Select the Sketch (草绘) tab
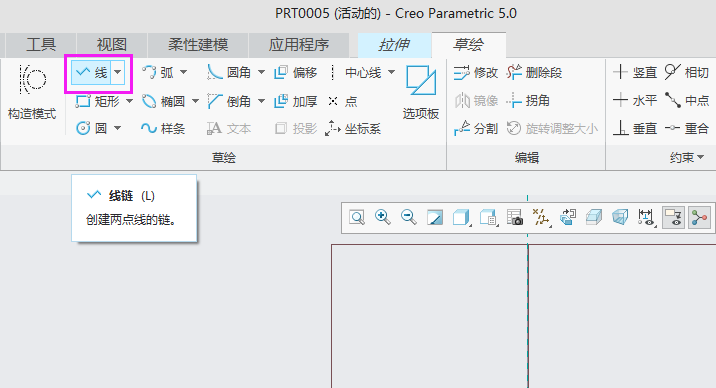 pos(469,45)
